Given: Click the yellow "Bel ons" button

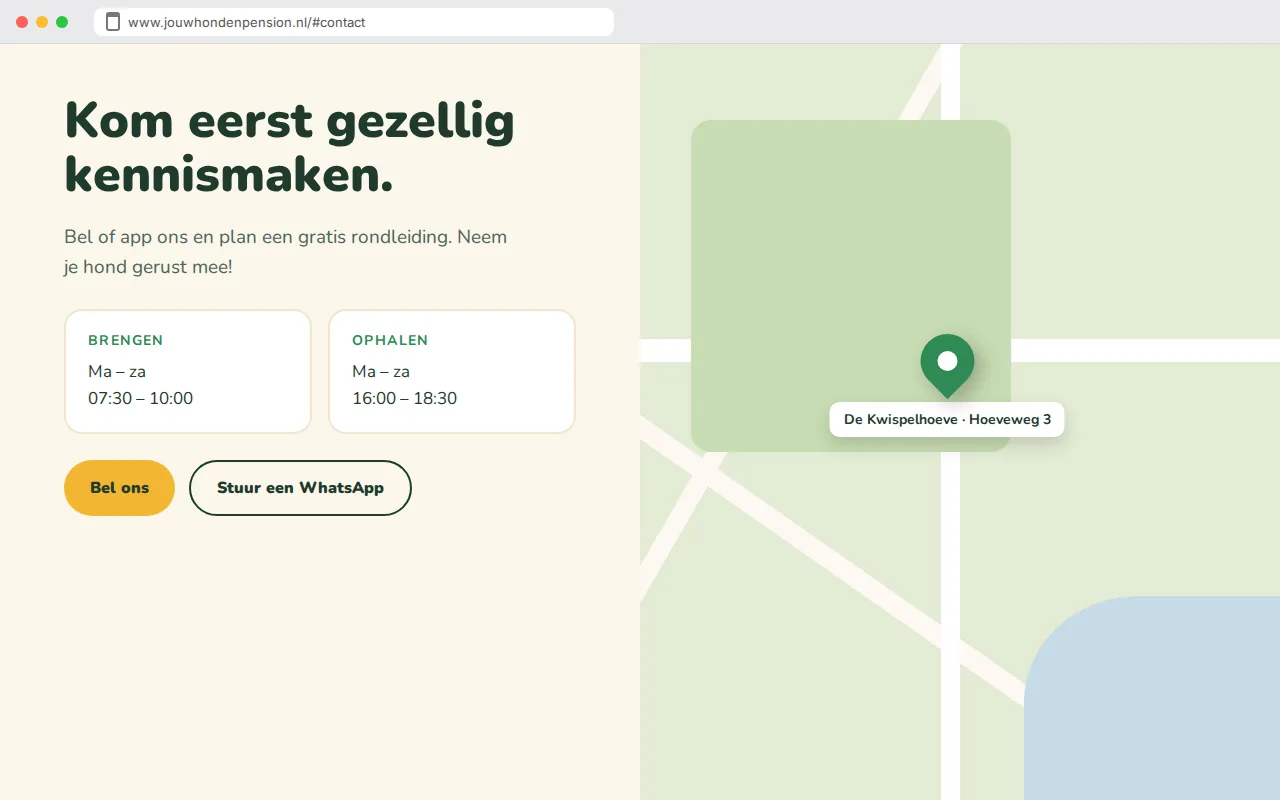Looking at the screenshot, I should click(x=119, y=488).
